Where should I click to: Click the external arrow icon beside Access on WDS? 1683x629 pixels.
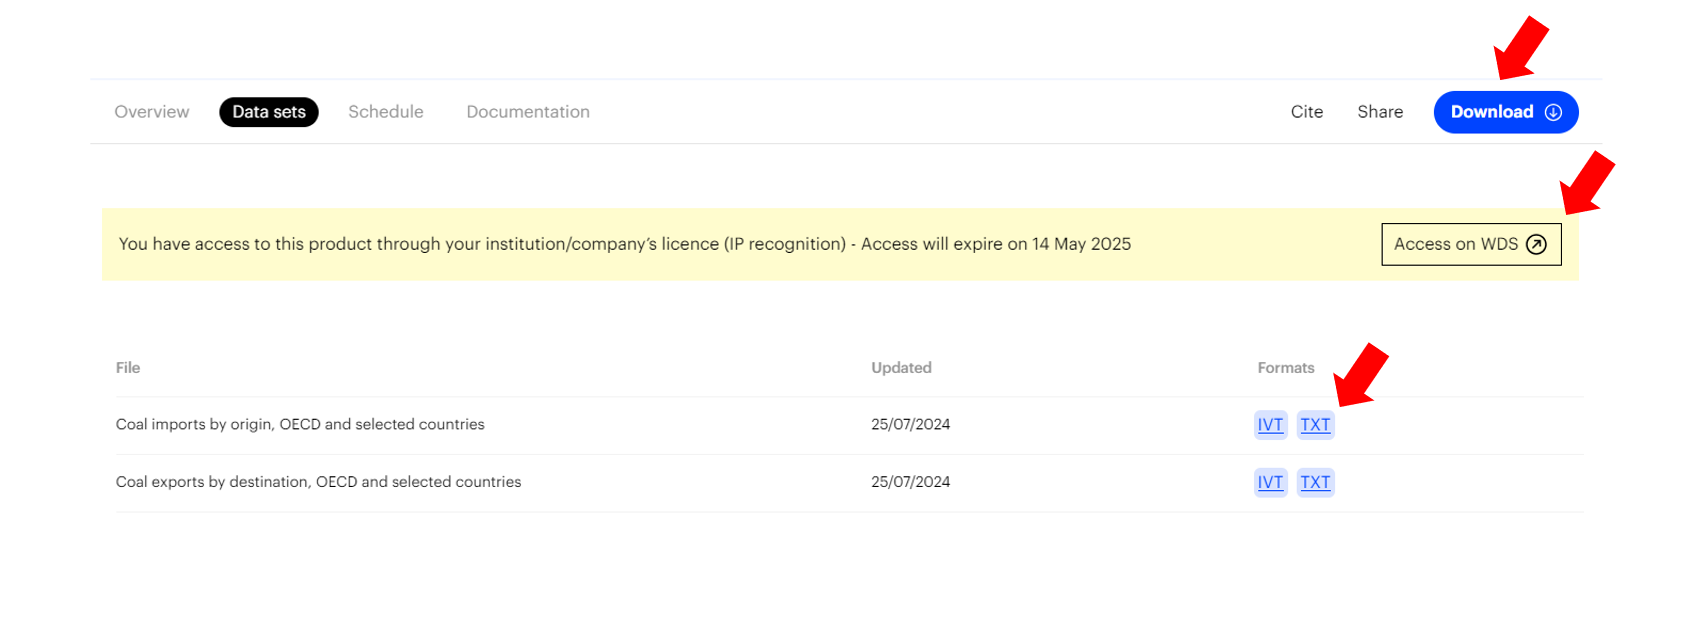click(x=1537, y=244)
